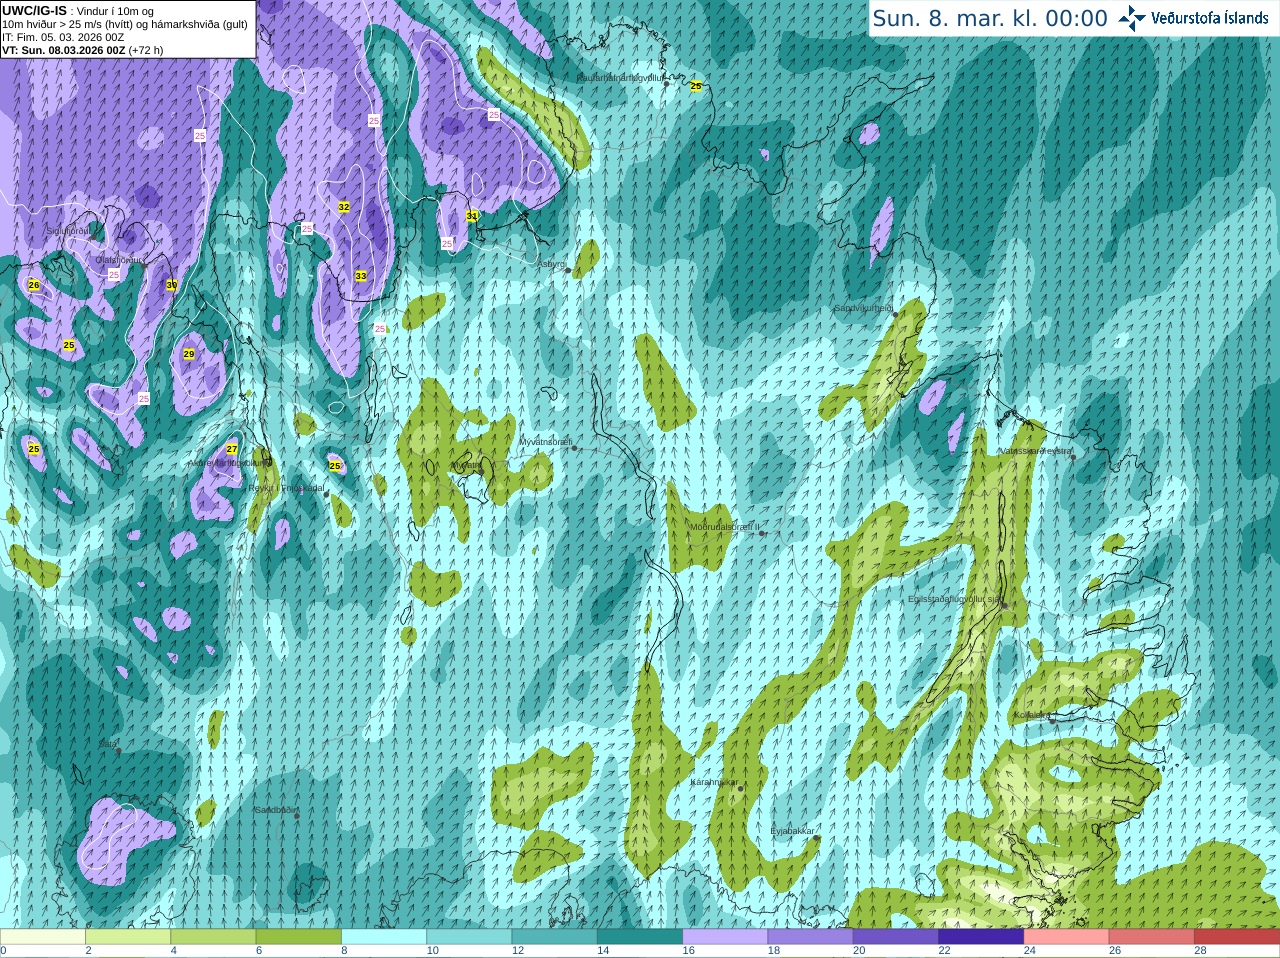Click the Vatnsskarð eystra station label

tap(1036, 451)
